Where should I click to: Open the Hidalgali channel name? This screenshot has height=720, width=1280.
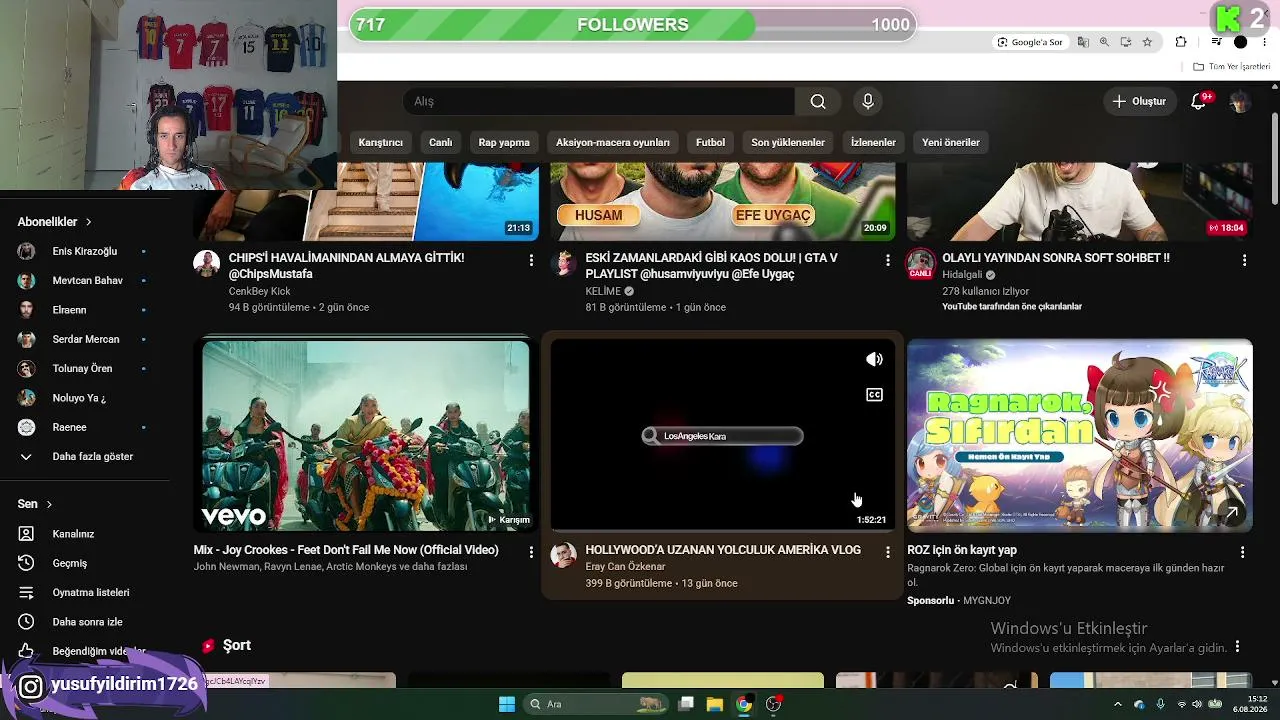click(962, 275)
